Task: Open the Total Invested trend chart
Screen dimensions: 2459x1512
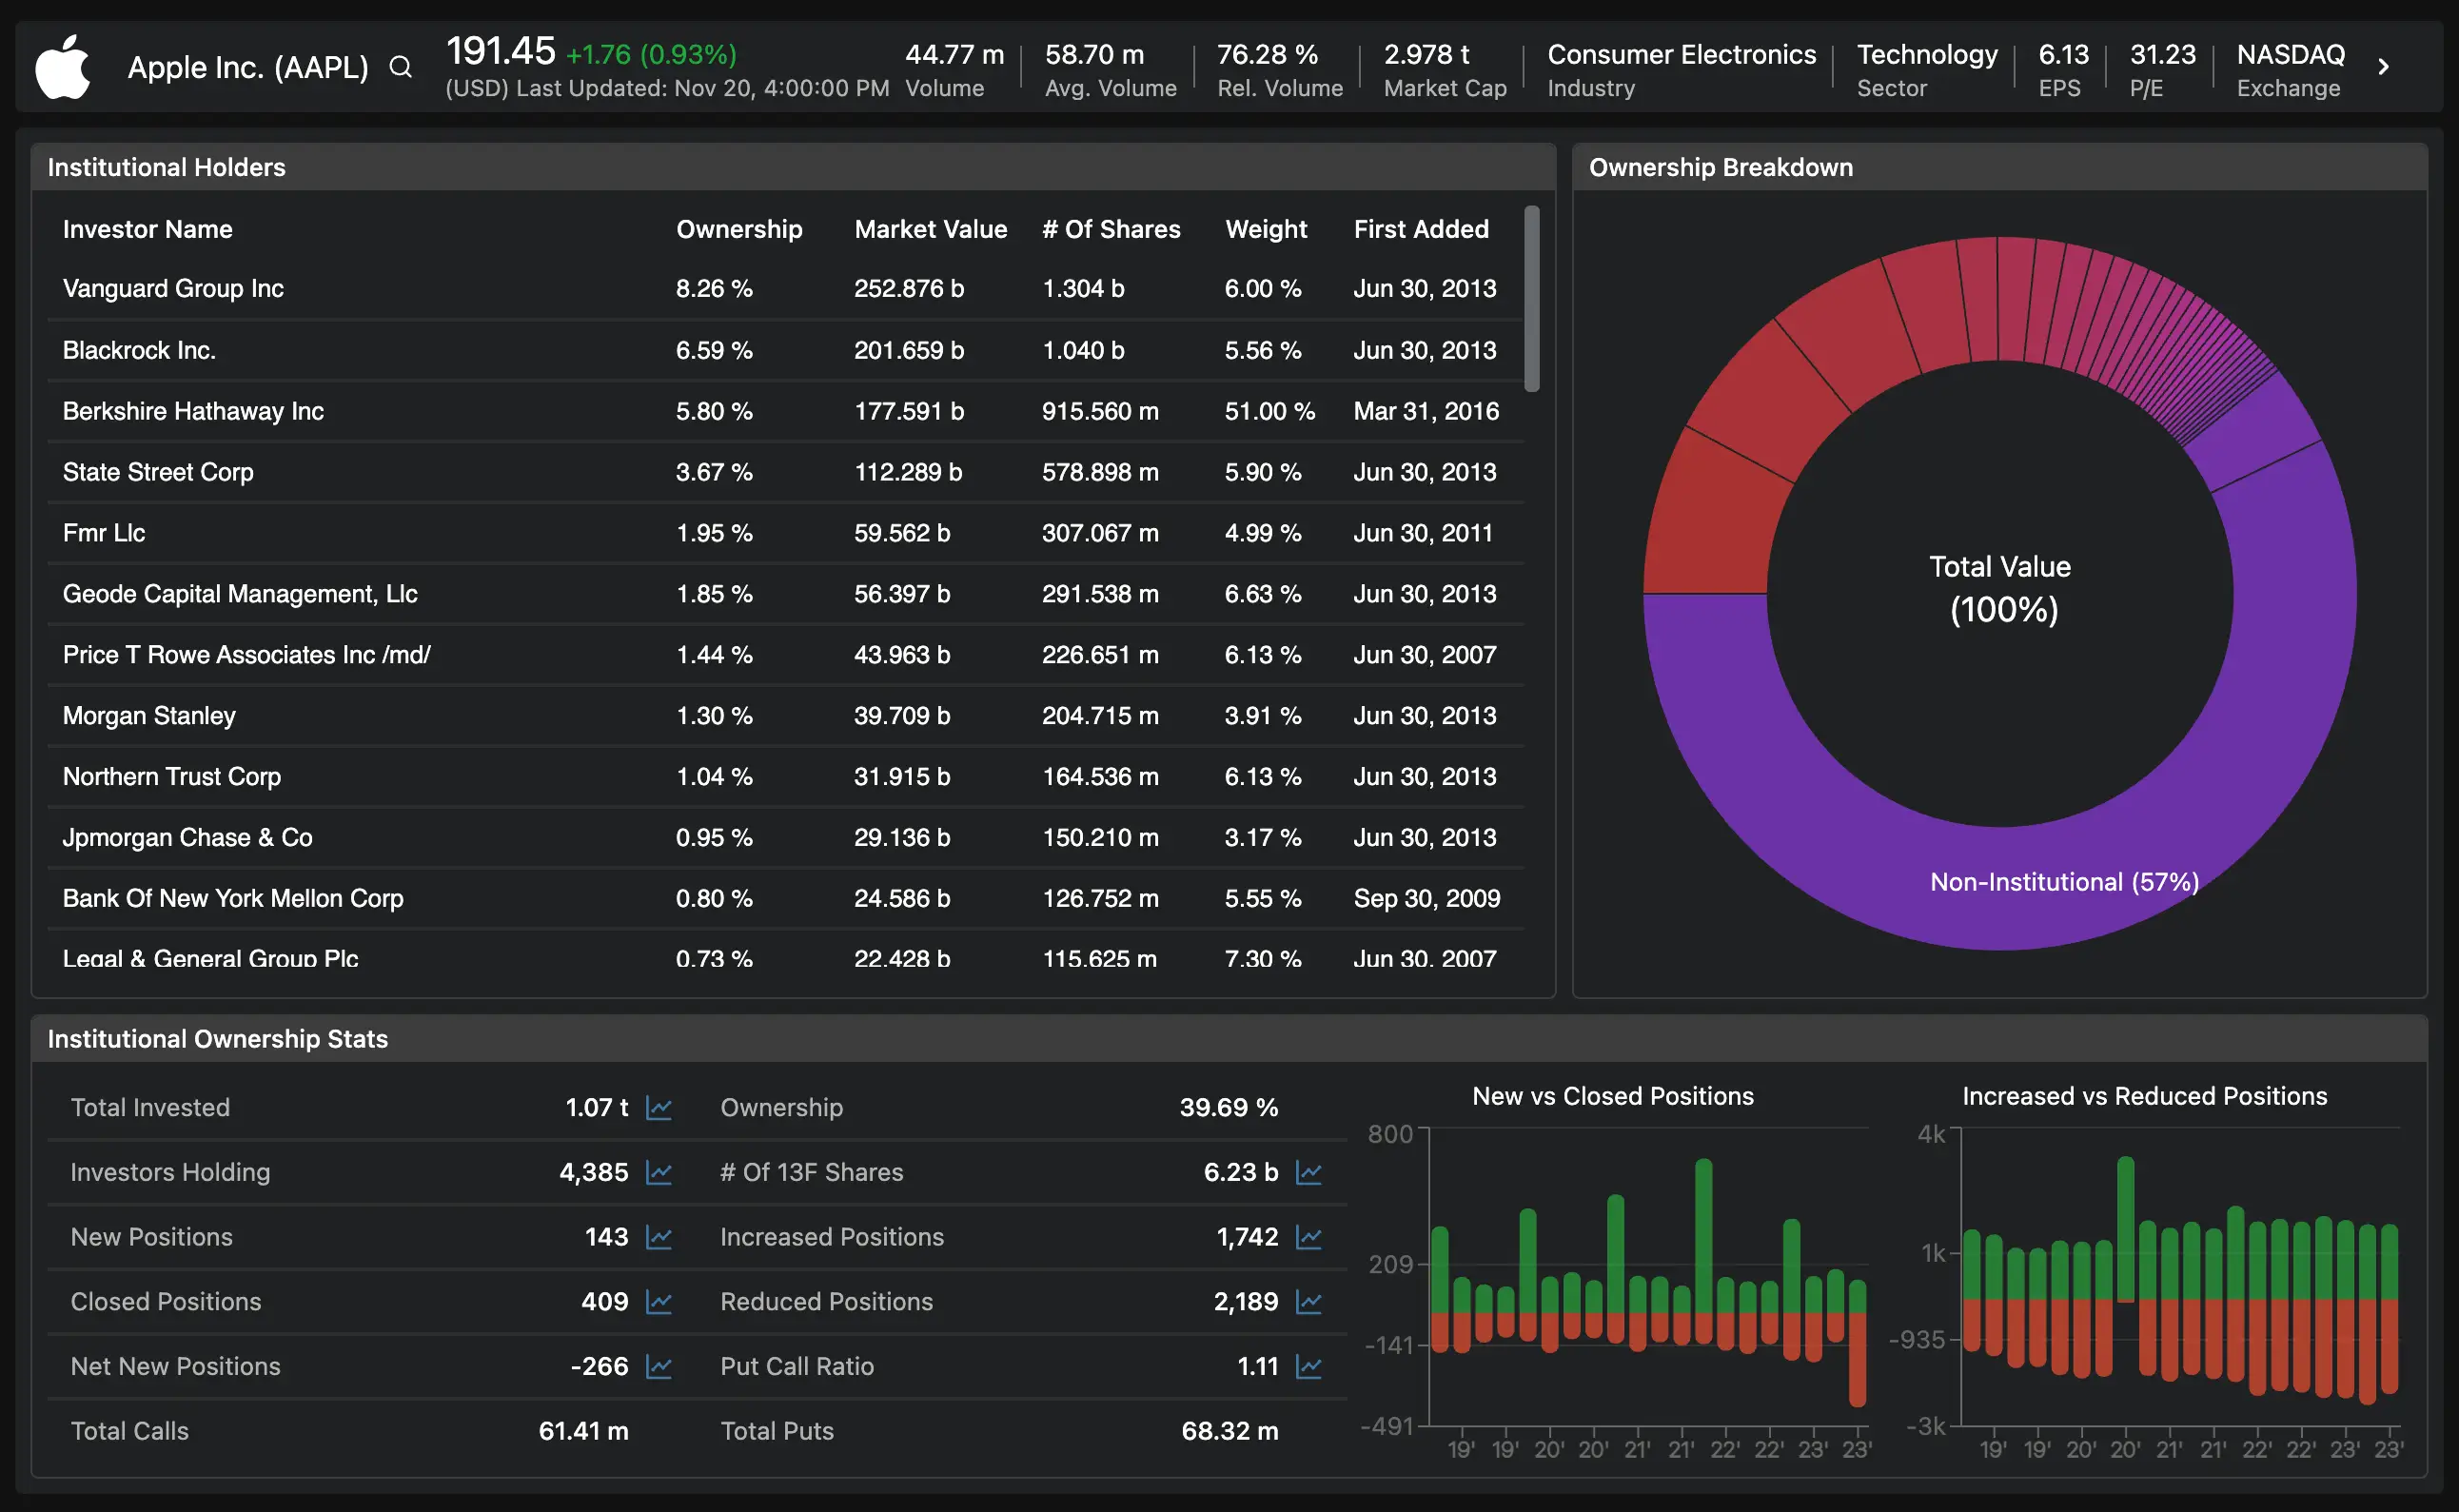Action: click(660, 1107)
